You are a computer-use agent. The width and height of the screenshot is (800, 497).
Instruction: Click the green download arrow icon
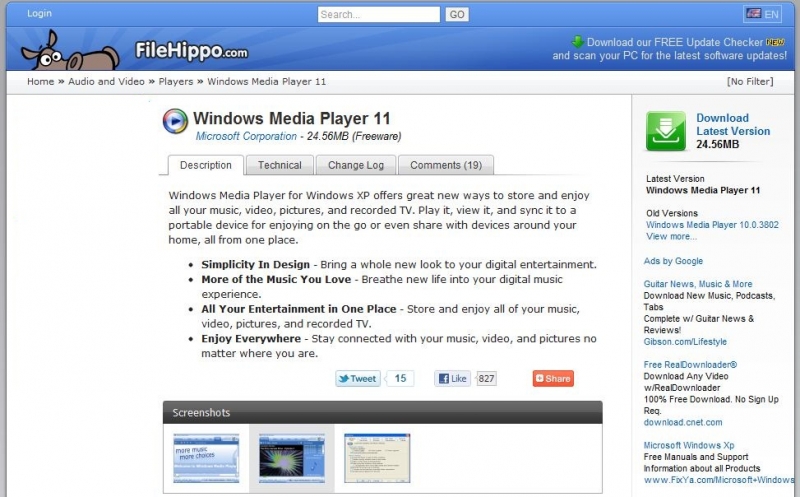pos(666,131)
